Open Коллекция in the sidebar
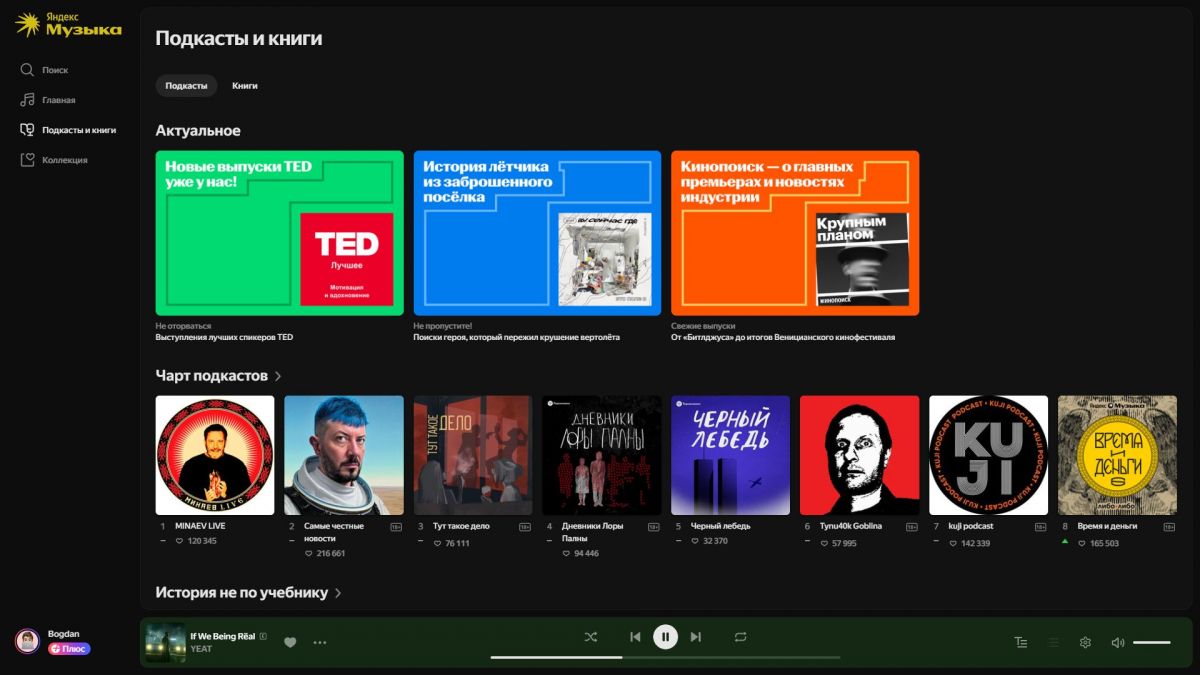Viewport: 1200px width, 675px height. pyautogui.click(x=54, y=160)
